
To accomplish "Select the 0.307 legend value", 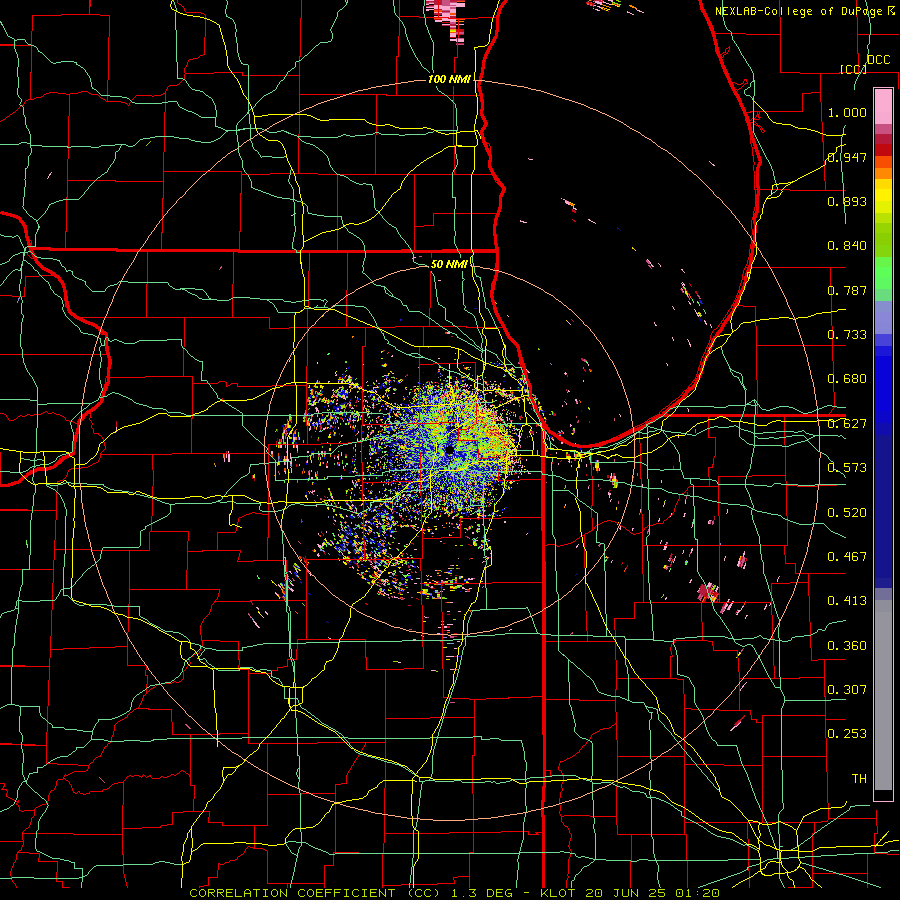I will (847, 690).
